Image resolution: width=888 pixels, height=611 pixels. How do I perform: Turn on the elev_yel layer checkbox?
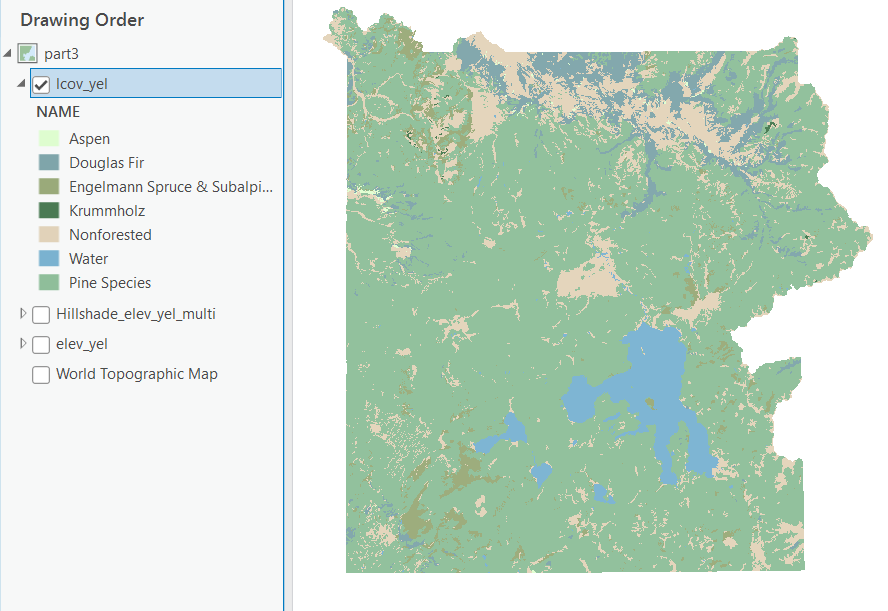pos(41,344)
